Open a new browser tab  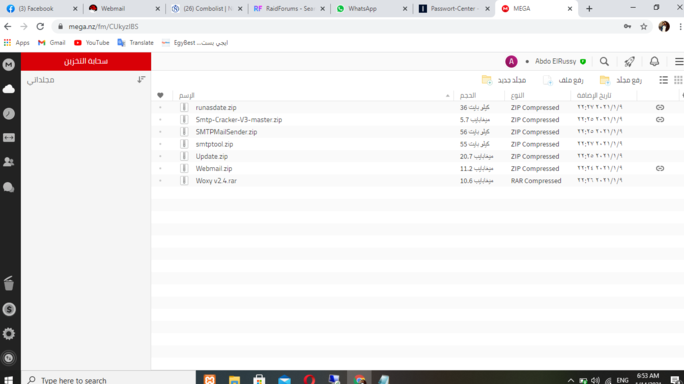[589, 9]
